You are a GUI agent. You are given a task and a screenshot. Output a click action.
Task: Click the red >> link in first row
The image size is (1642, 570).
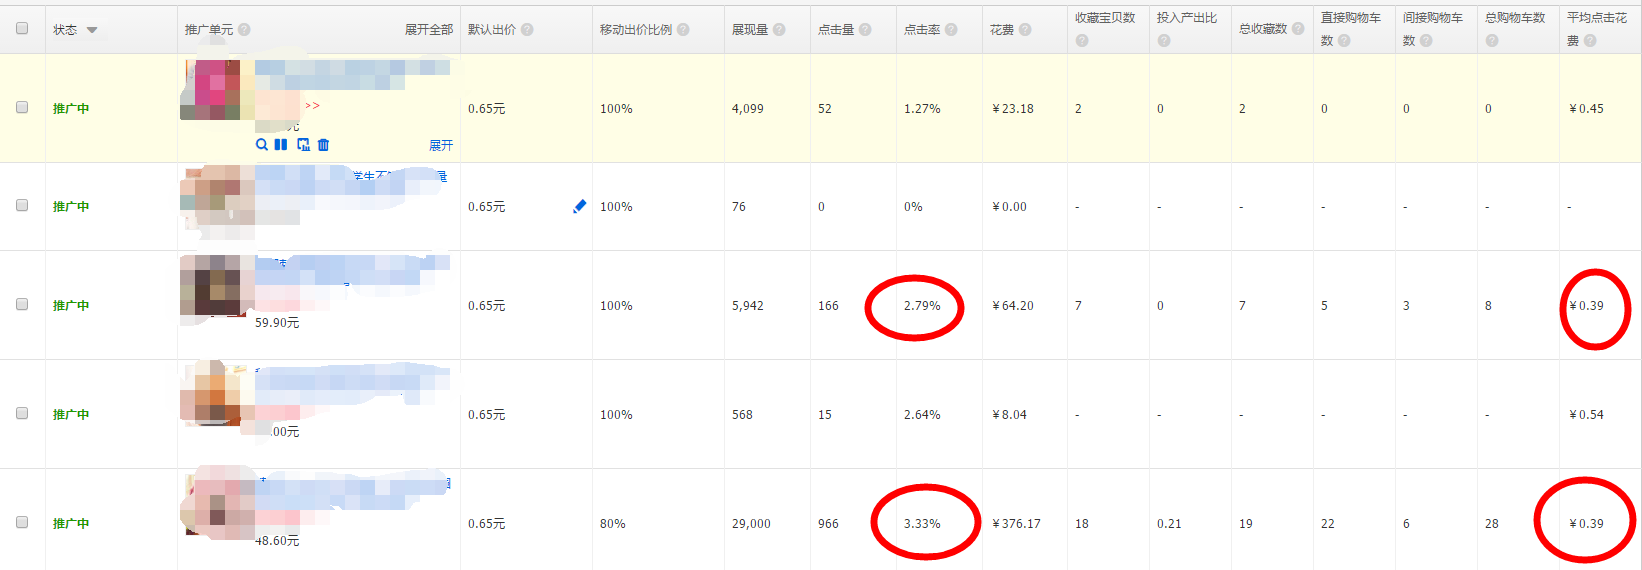click(312, 106)
